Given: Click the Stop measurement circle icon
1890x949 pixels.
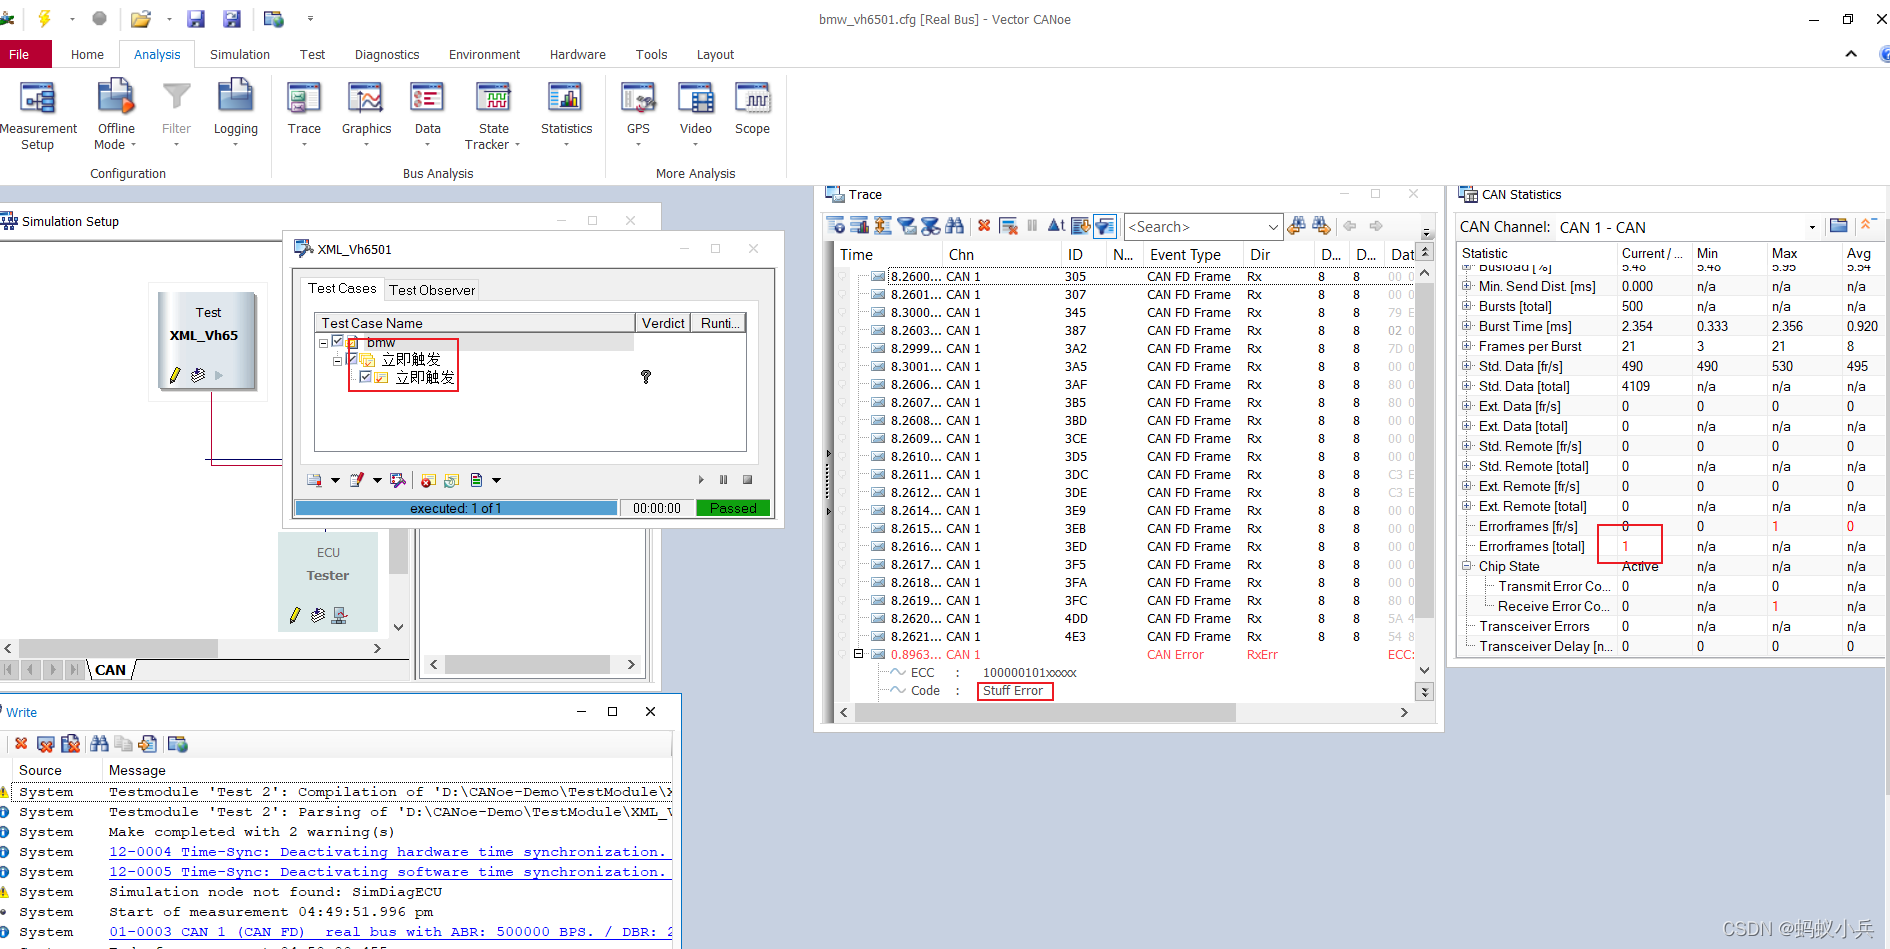Looking at the screenshot, I should [99, 18].
